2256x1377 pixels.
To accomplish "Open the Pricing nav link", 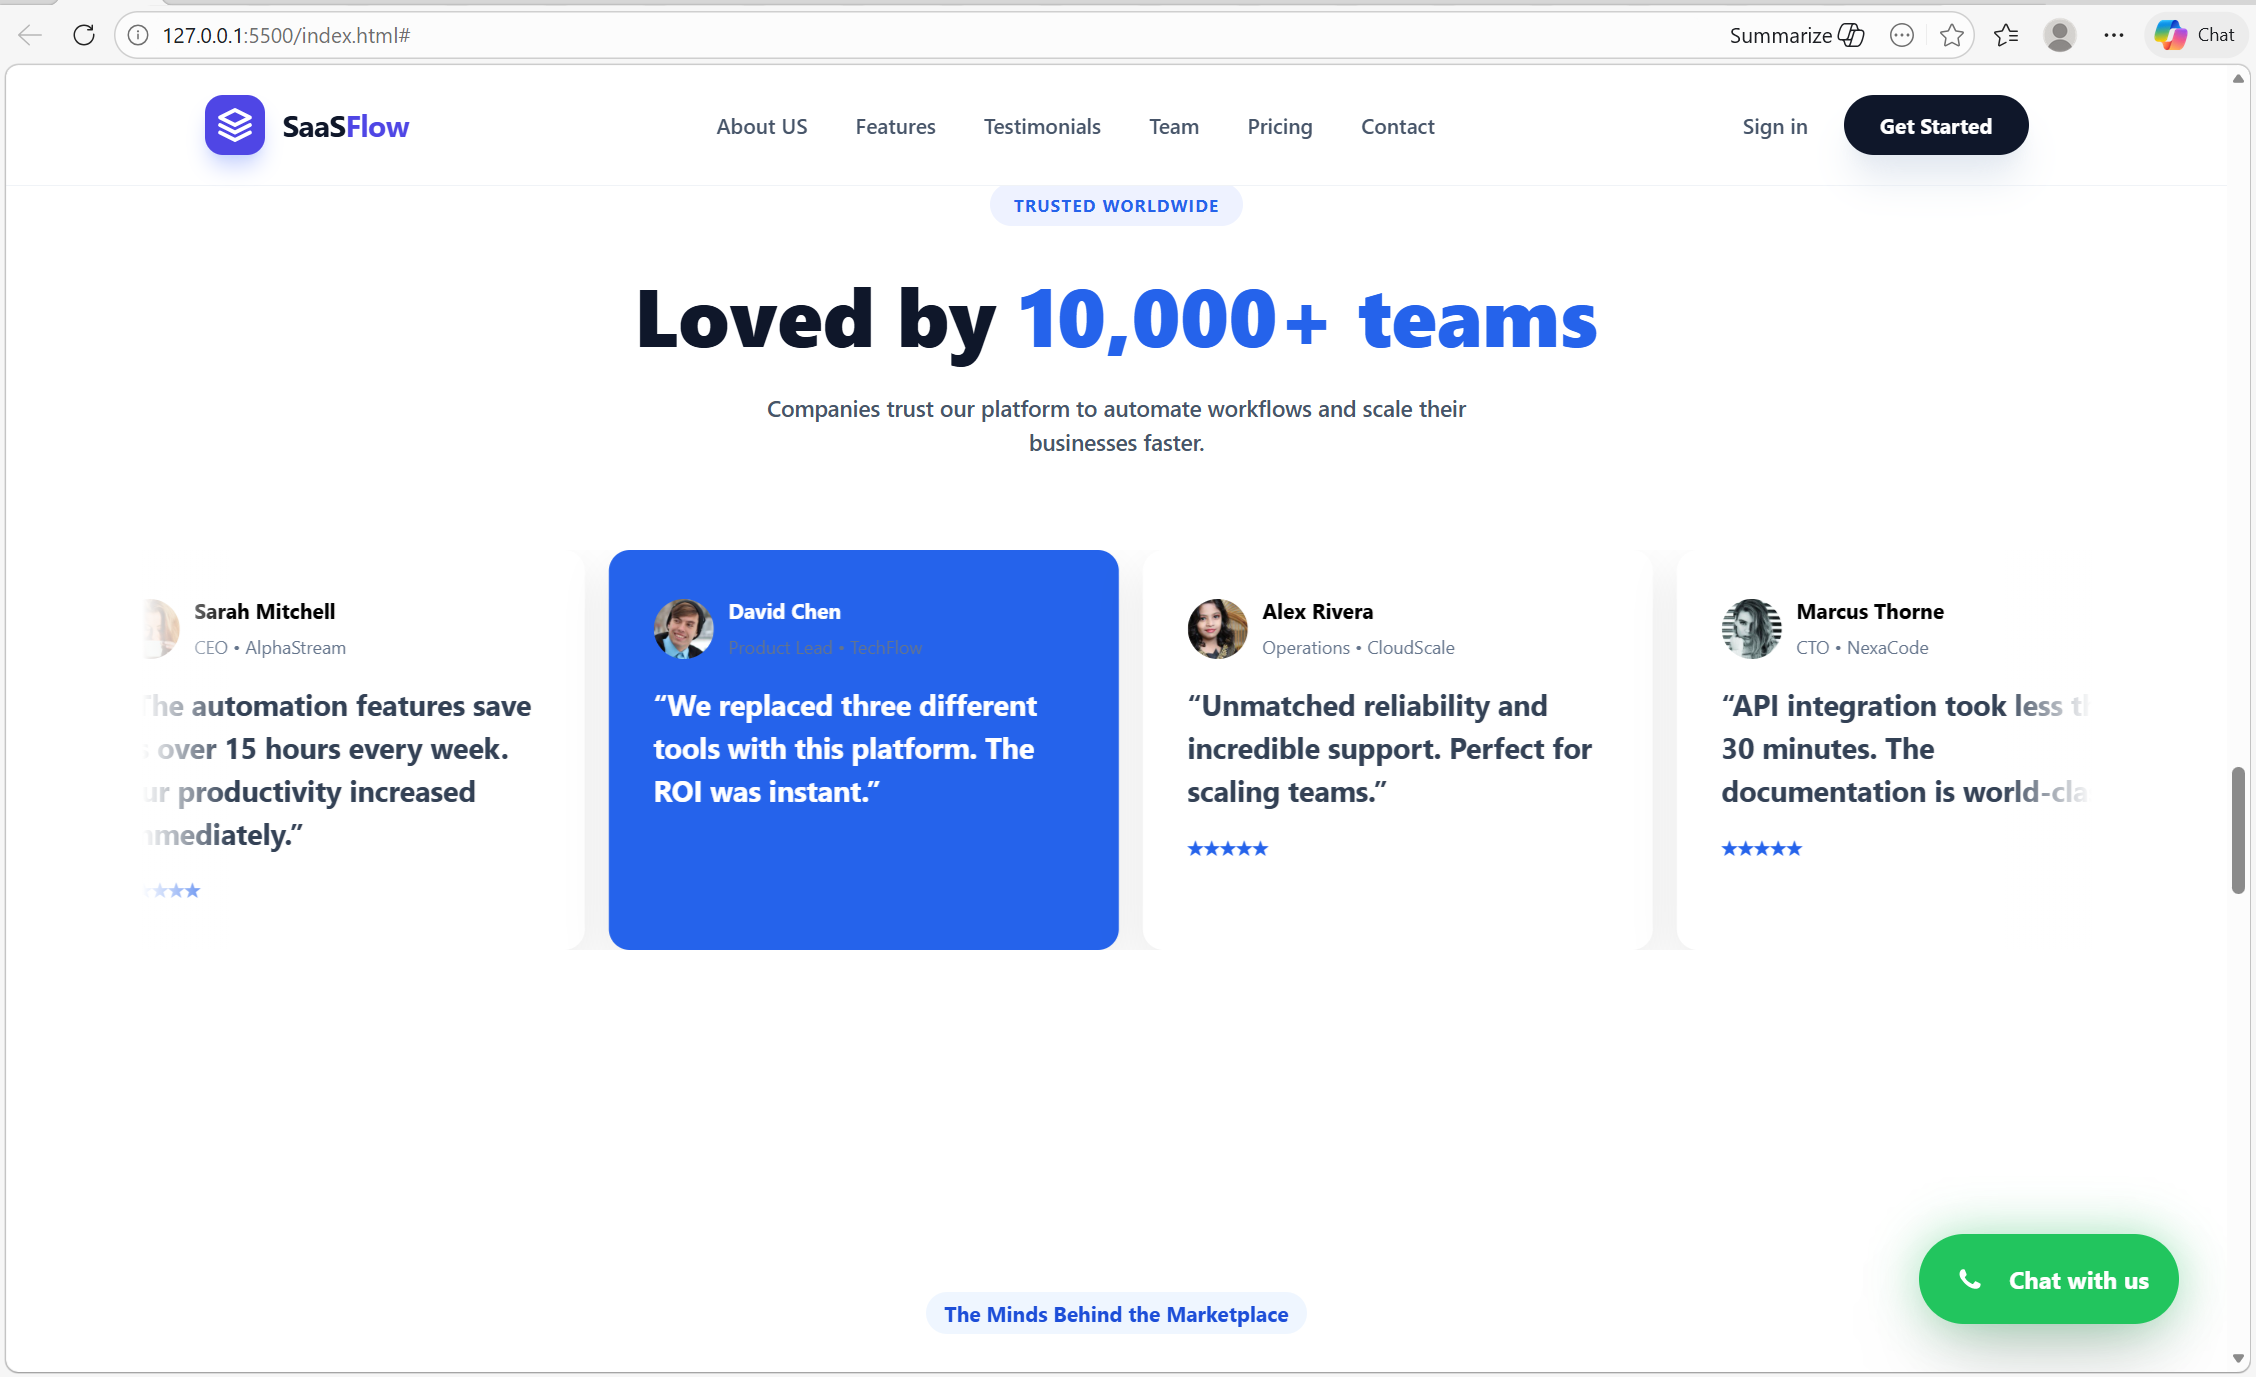I will (1279, 127).
